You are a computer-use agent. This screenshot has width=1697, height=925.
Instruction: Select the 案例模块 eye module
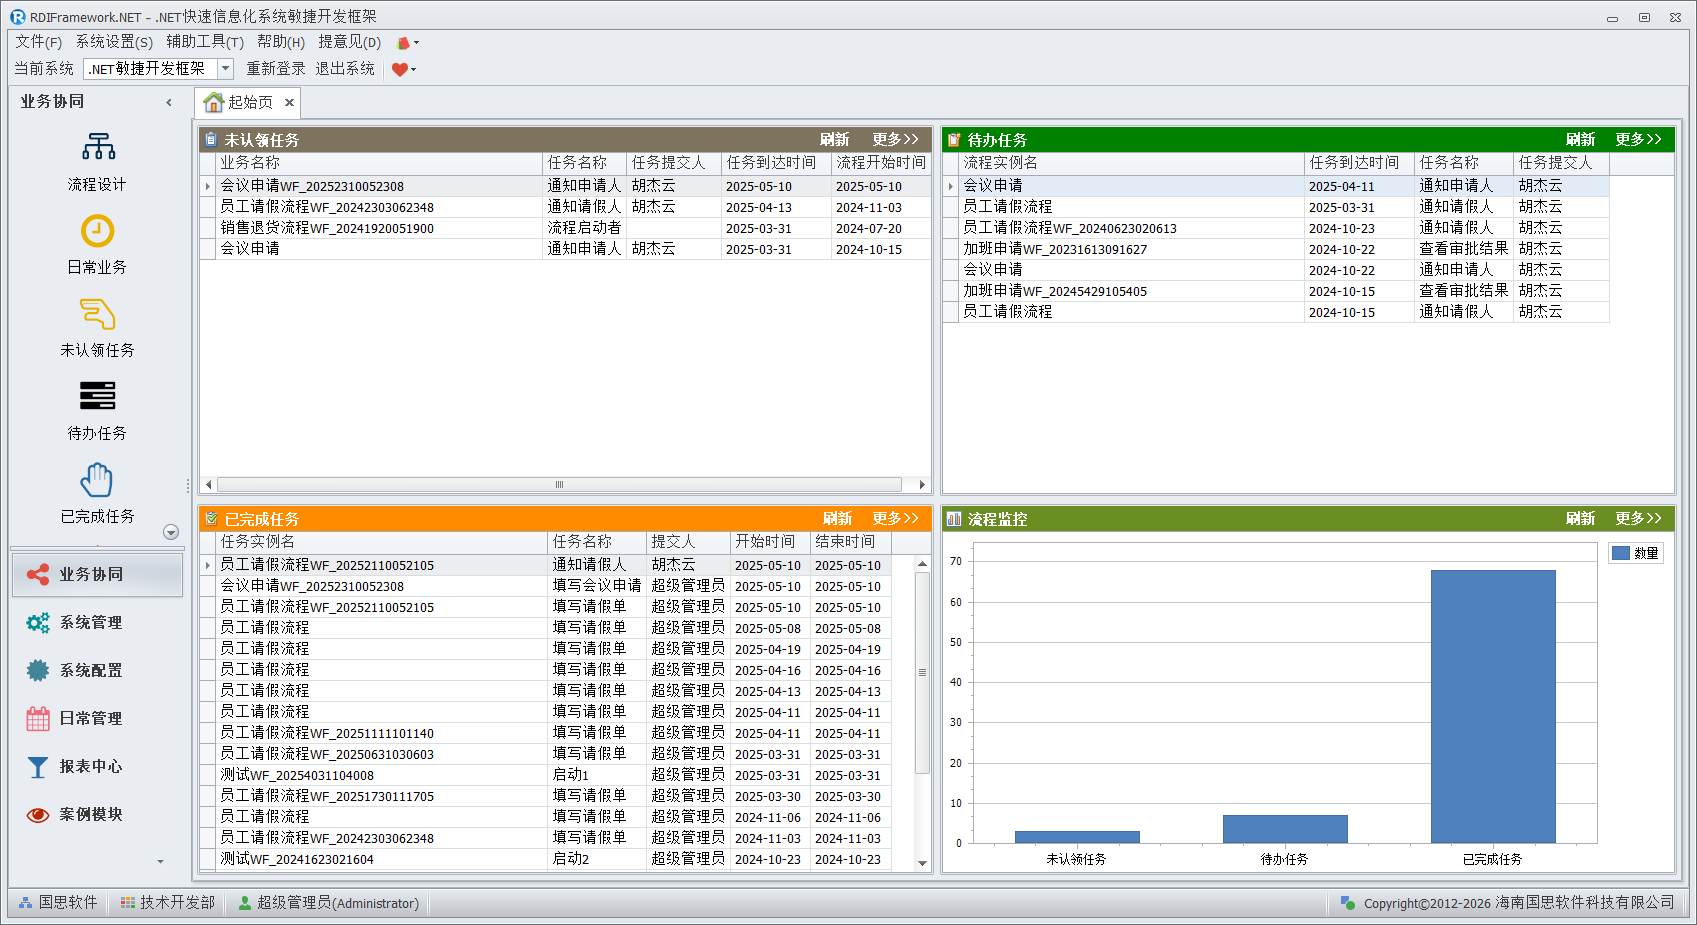(x=90, y=815)
